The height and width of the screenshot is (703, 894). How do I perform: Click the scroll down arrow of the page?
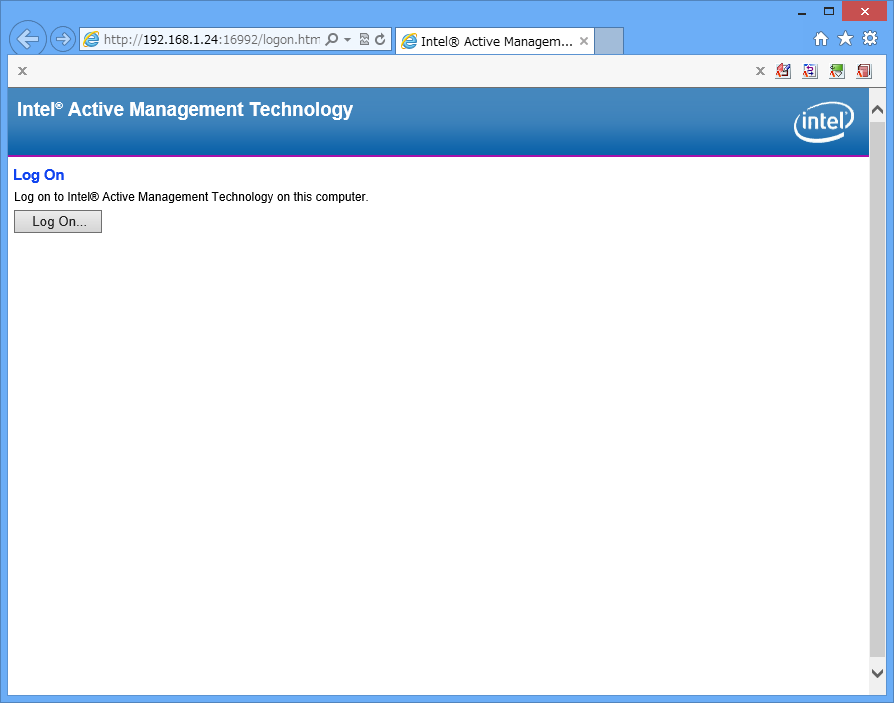click(x=877, y=673)
